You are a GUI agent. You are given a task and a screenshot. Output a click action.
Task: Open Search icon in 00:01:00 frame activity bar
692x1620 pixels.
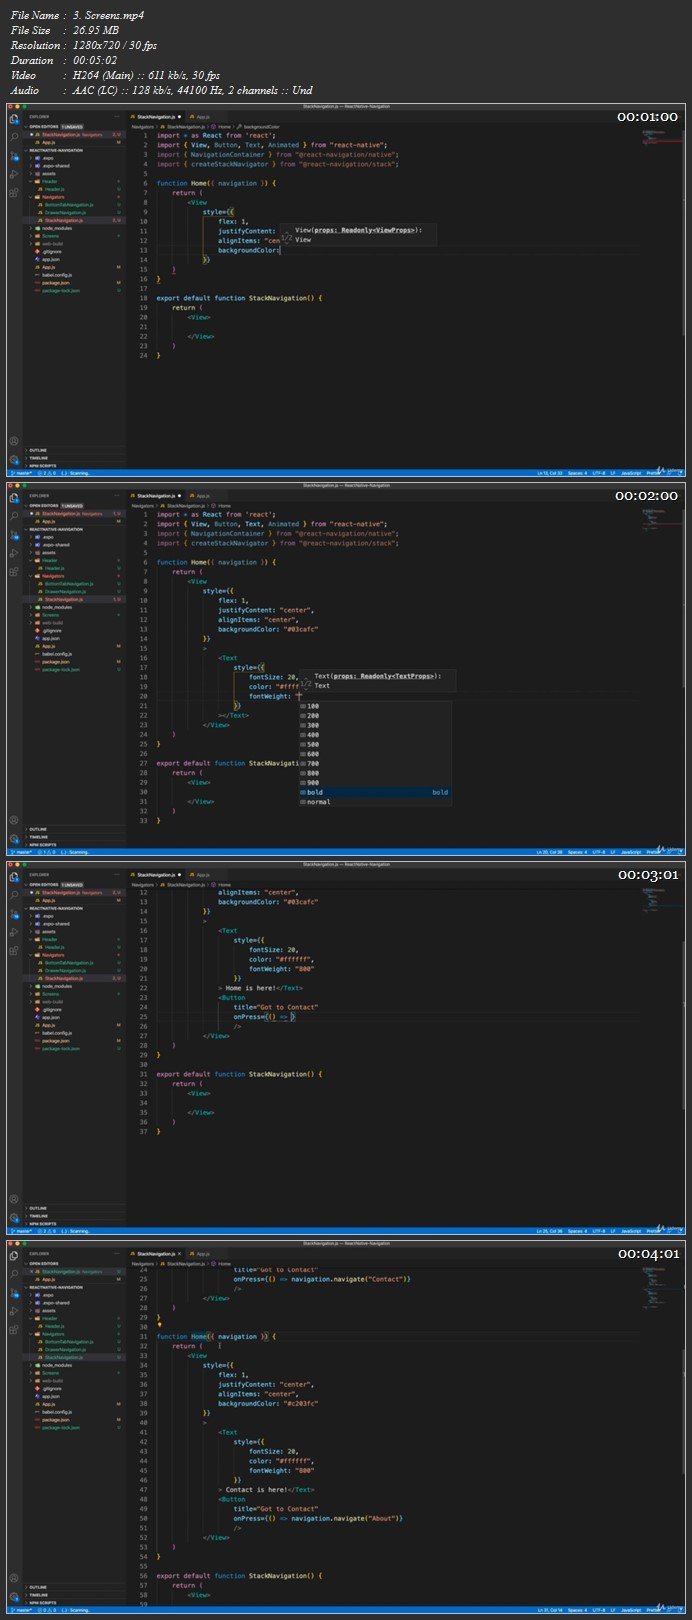tap(14, 137)
